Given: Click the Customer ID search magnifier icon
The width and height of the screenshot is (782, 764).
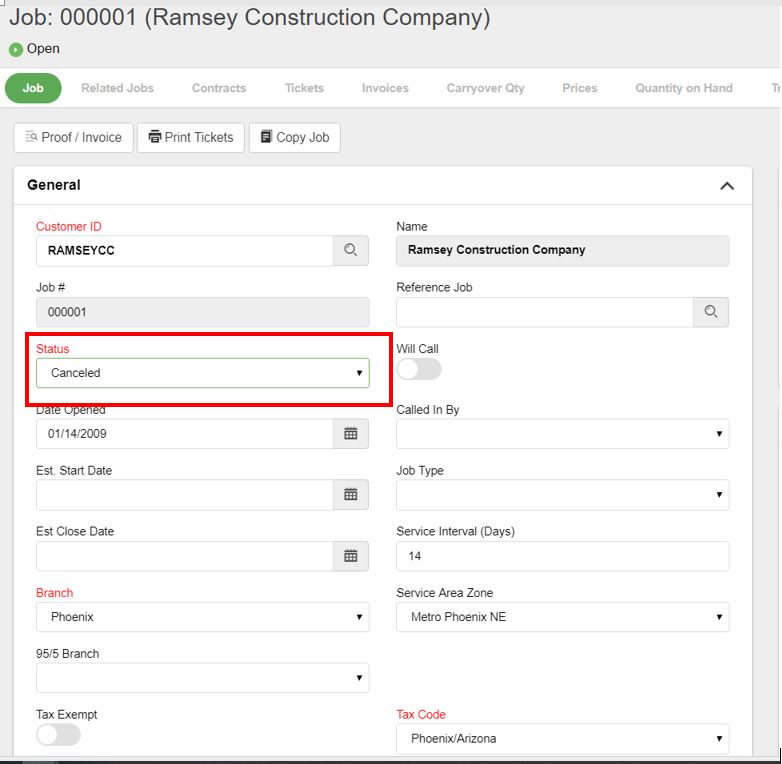Looking at the screenshot, I should (x=351, y=250).
